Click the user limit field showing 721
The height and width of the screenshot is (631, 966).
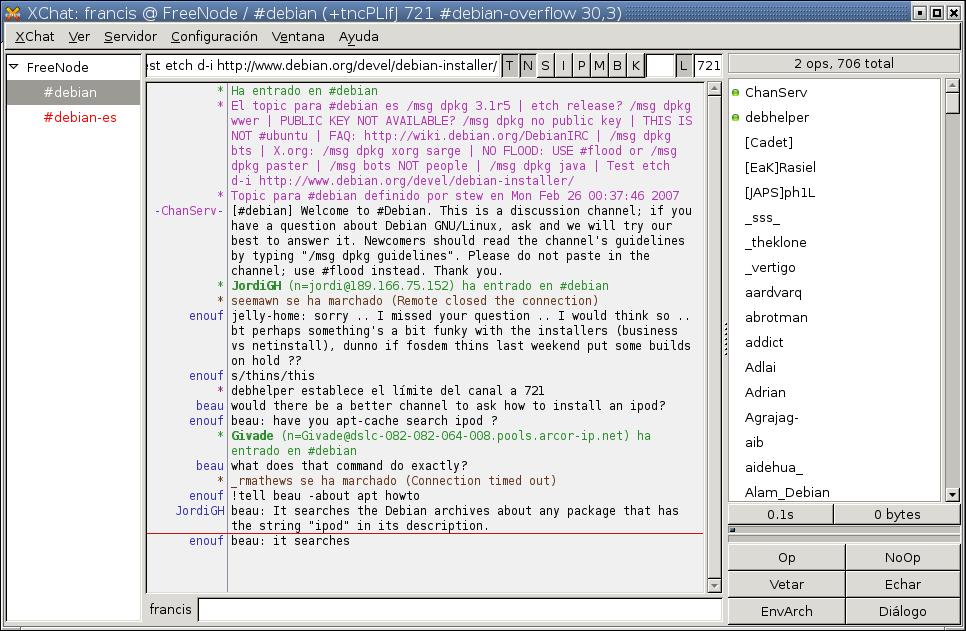click(708, 65)
